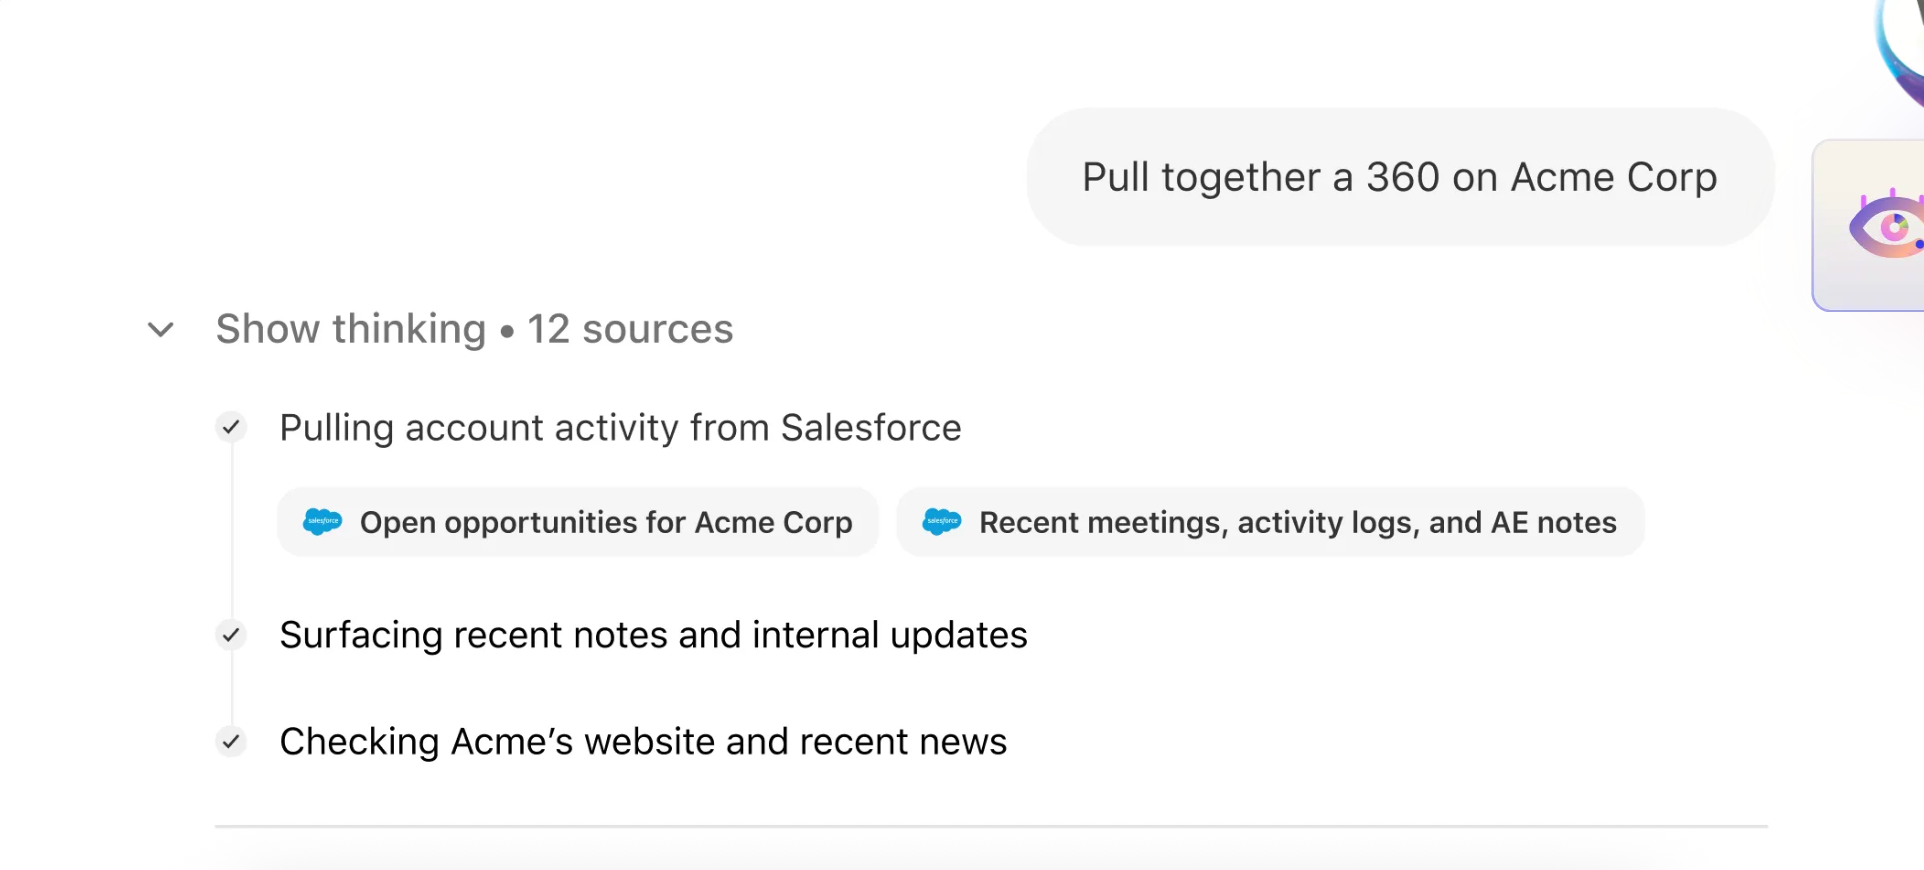Viewport: 1924px width, 870px height.
Task: Click Salesforce icon on Recent meetings chip
Action: (x=942, y=522)
